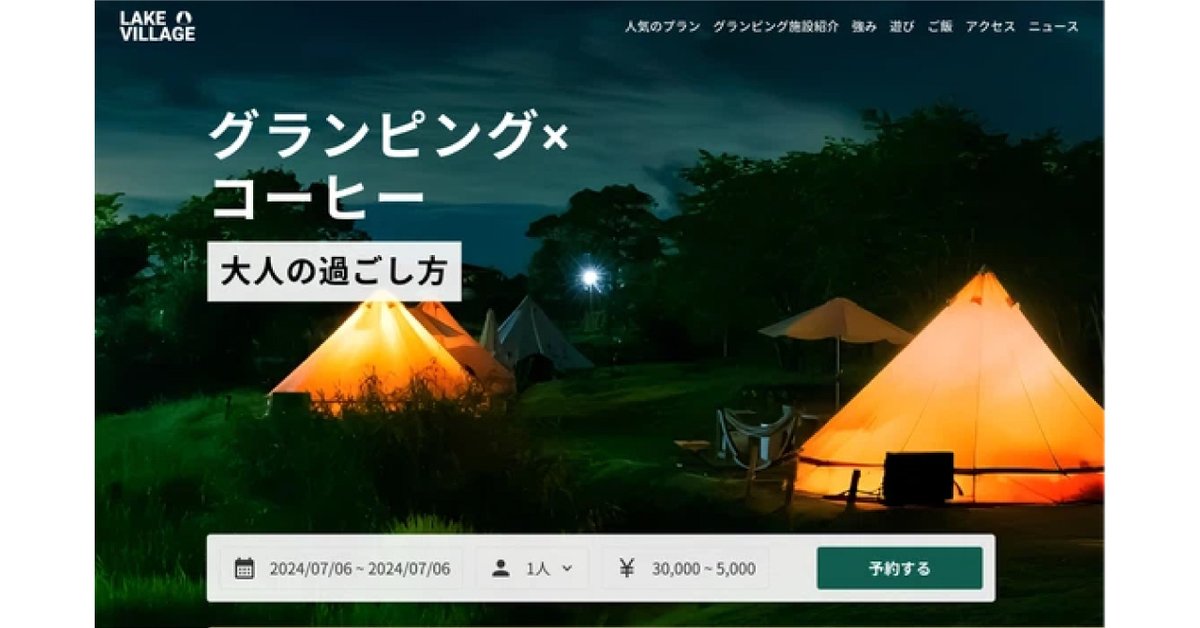Click the Lake Village logo
This screenshot has width=1200, height=628.
[x=157, y=25]
